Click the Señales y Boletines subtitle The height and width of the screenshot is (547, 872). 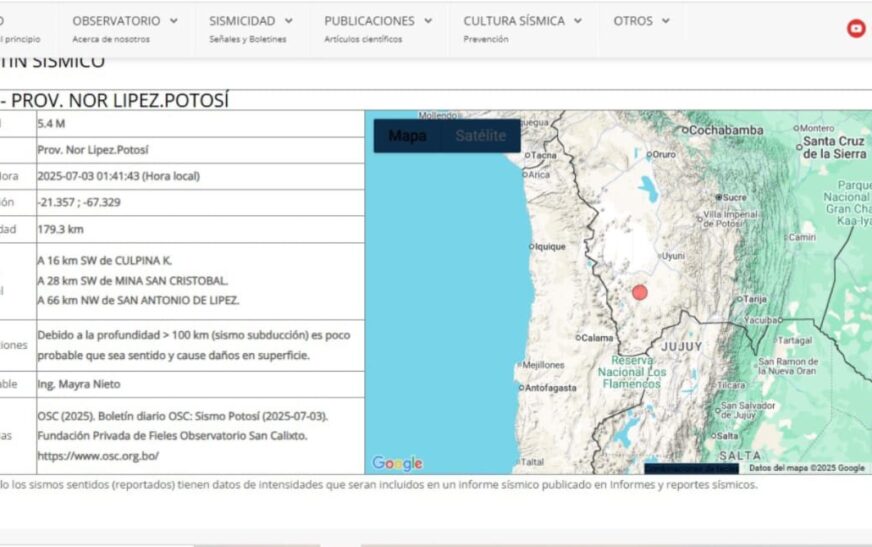pyautogui.click(x=247, y=39)
